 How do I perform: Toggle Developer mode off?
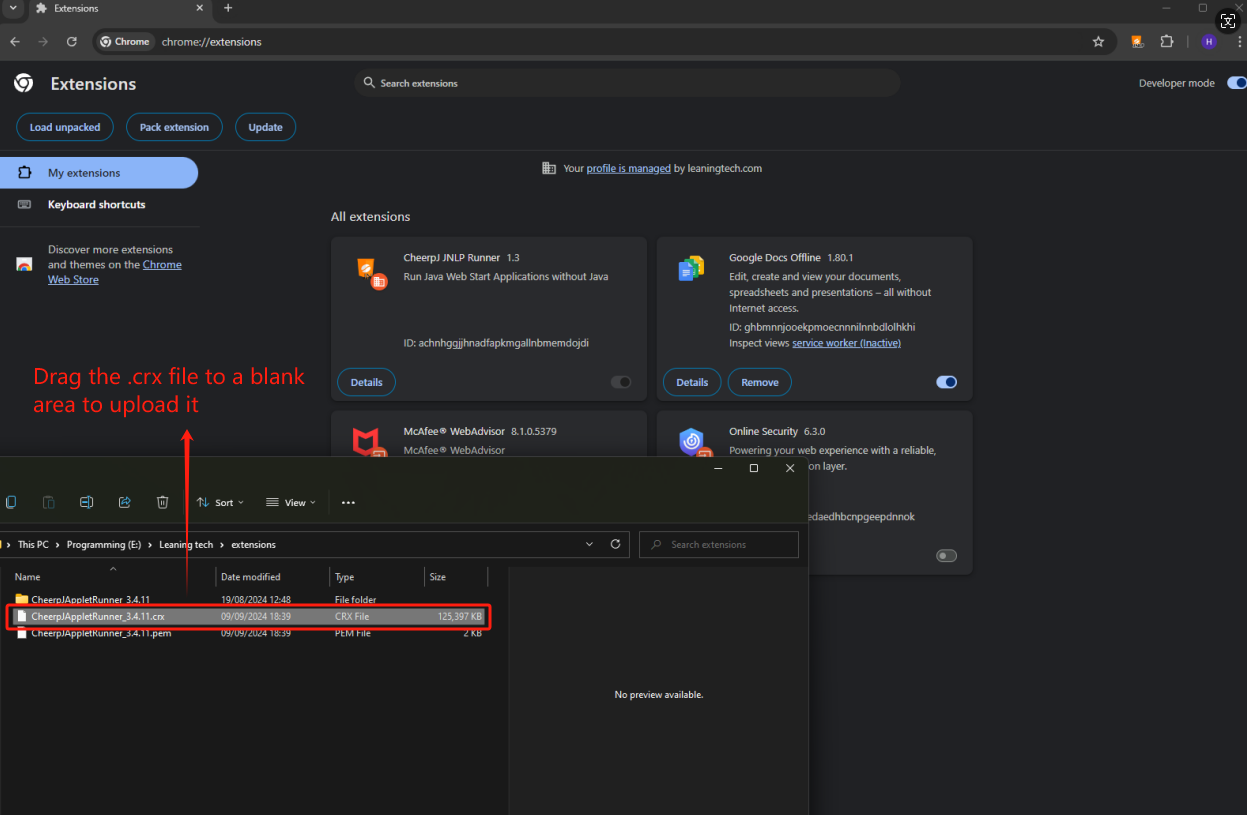[x=1236, y=83]
